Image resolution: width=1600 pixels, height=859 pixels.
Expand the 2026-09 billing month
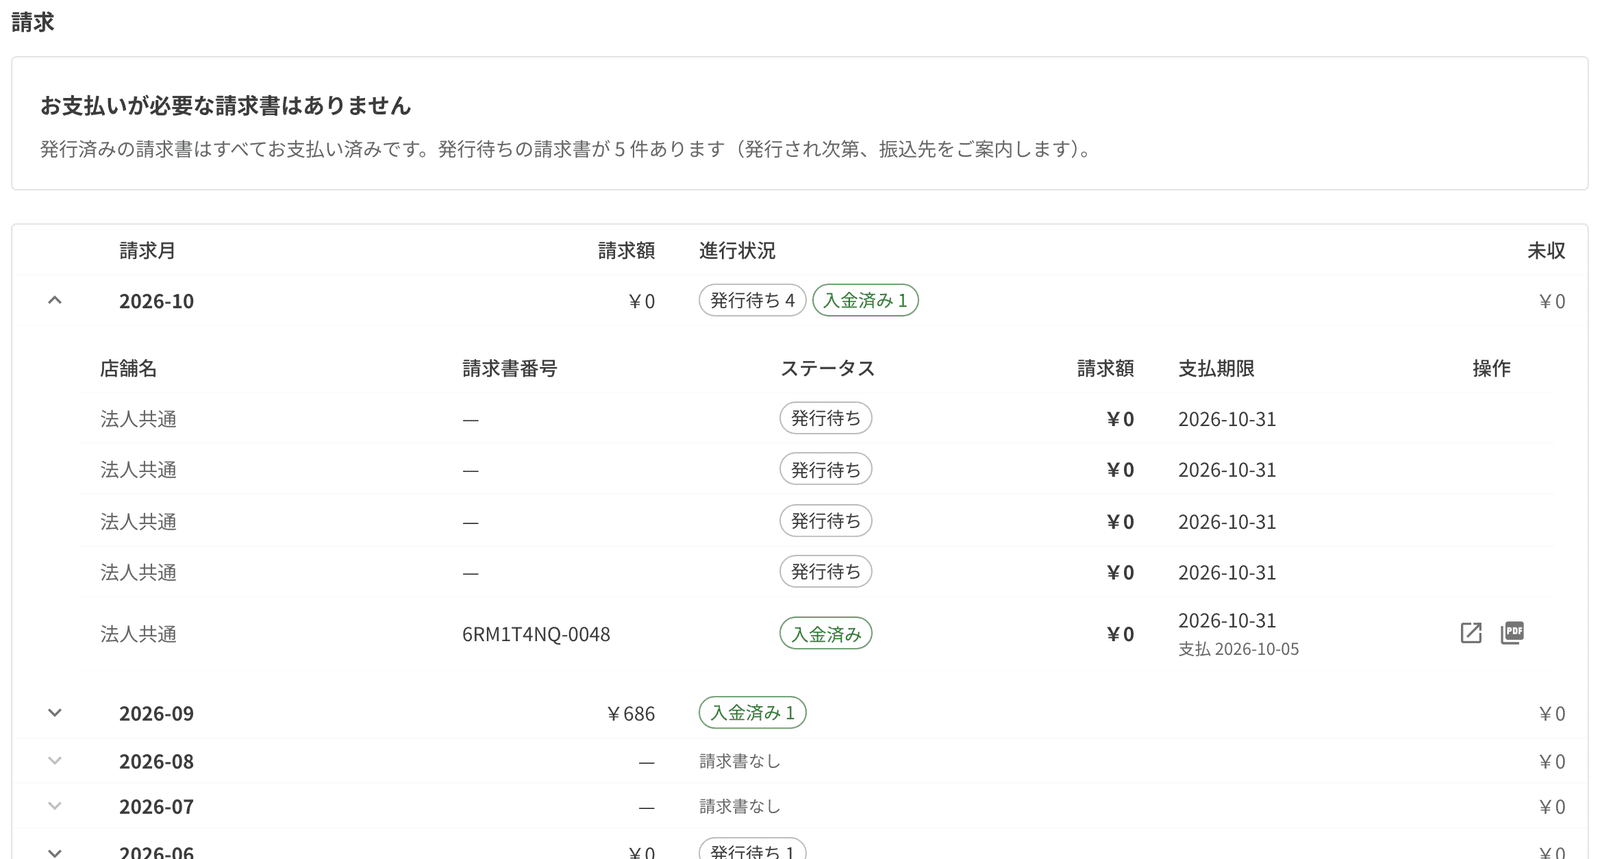coord(55,713)
